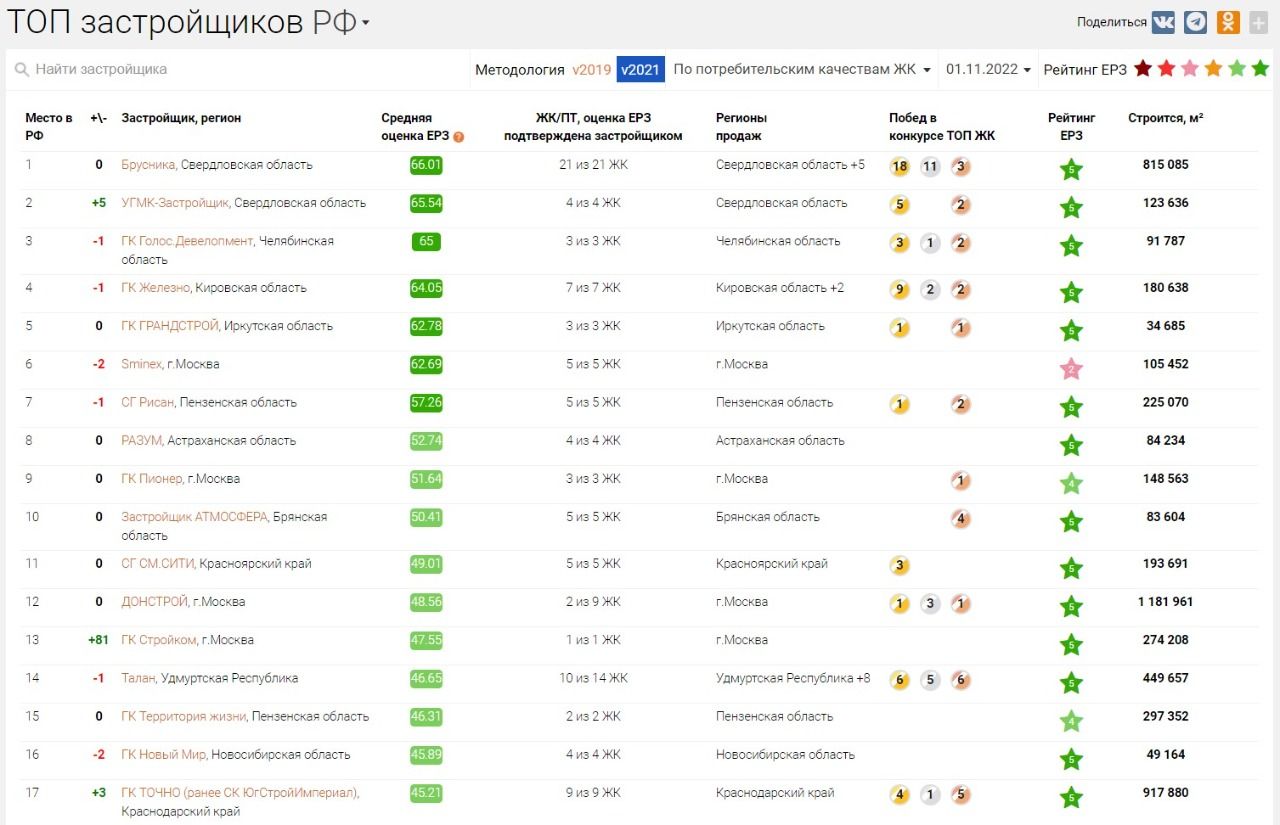Filter by the orange star rating
This screenshot has width=1280, height=825.
click(1213, 69)
